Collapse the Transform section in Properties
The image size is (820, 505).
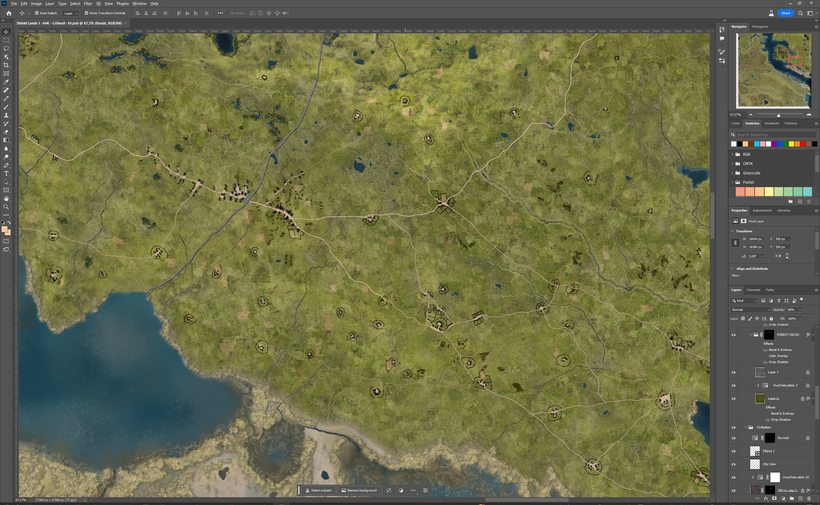[732, 231]
